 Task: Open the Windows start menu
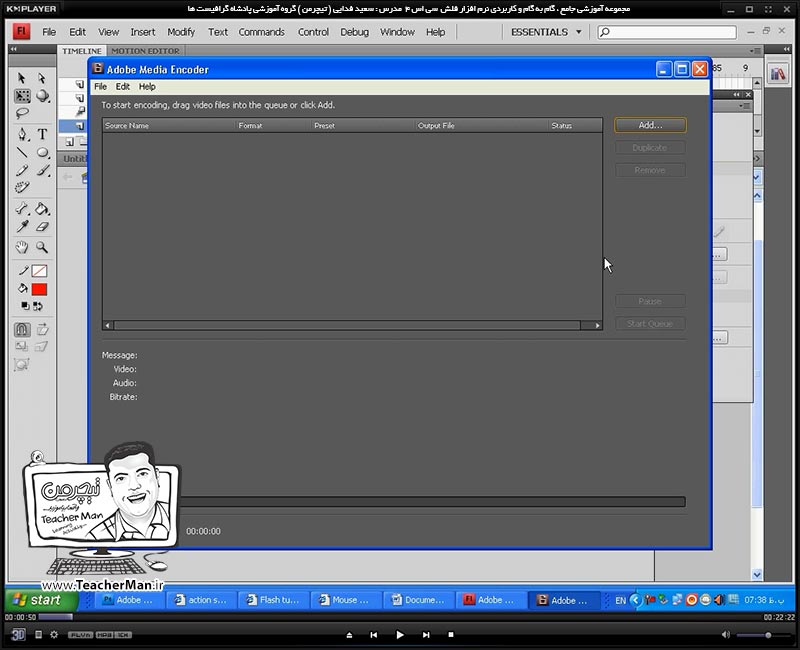pos(41,600)
